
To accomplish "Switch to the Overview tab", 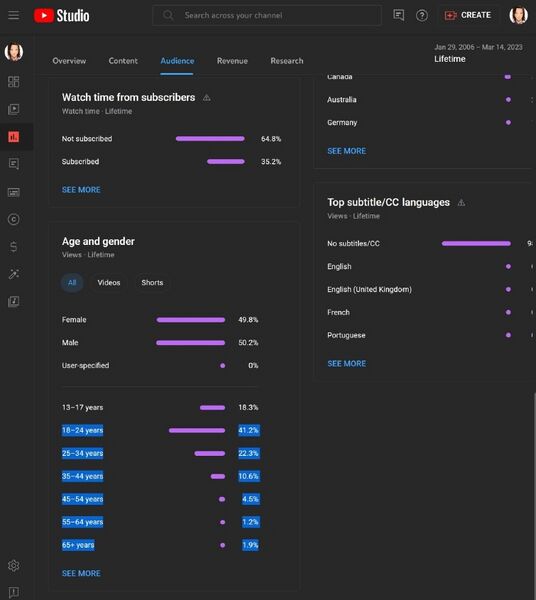I will (69, 61).
